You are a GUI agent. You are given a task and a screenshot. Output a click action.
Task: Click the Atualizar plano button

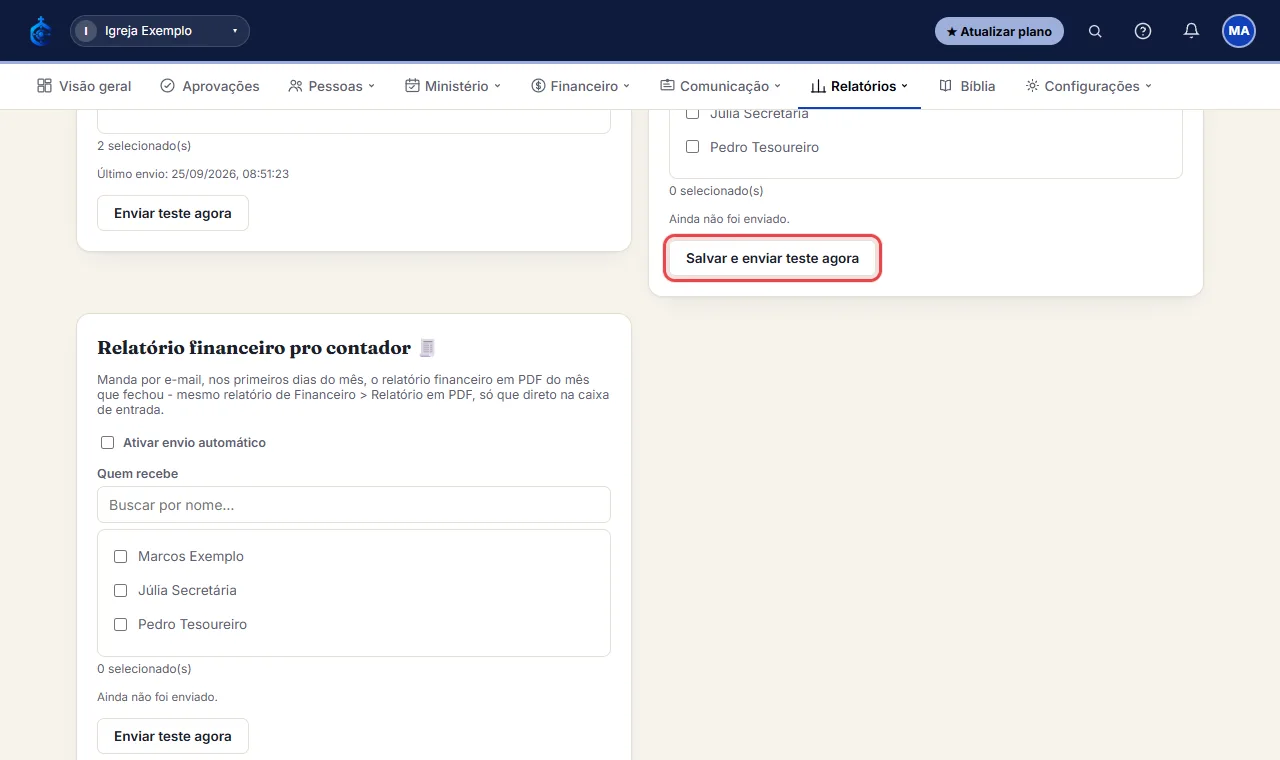(x=999, y=31)
